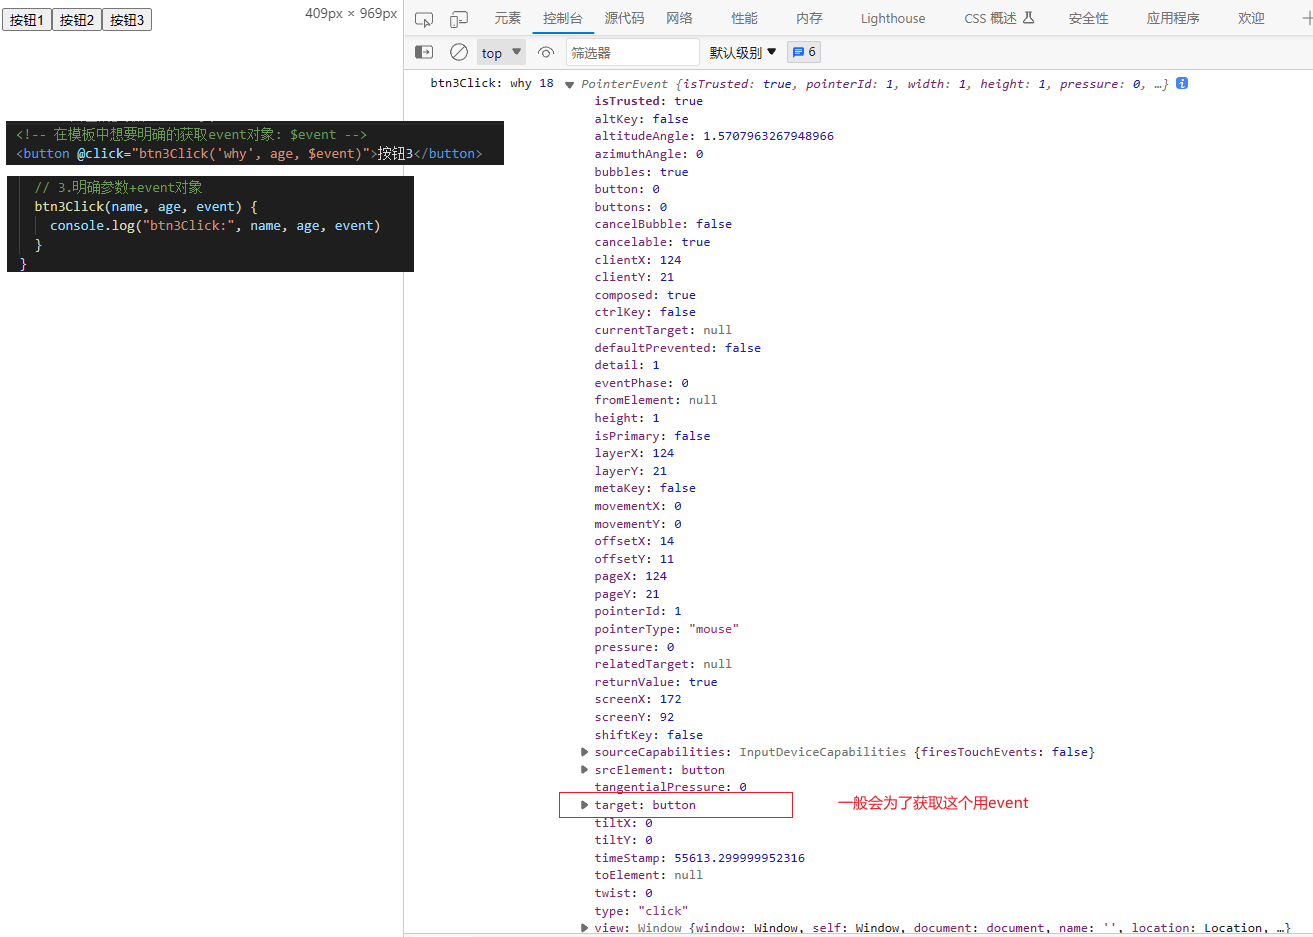The height and width of the screenshot is (937, 1313).
Task: Clear the console with the ban icon
Action: [x=459, y=52]
